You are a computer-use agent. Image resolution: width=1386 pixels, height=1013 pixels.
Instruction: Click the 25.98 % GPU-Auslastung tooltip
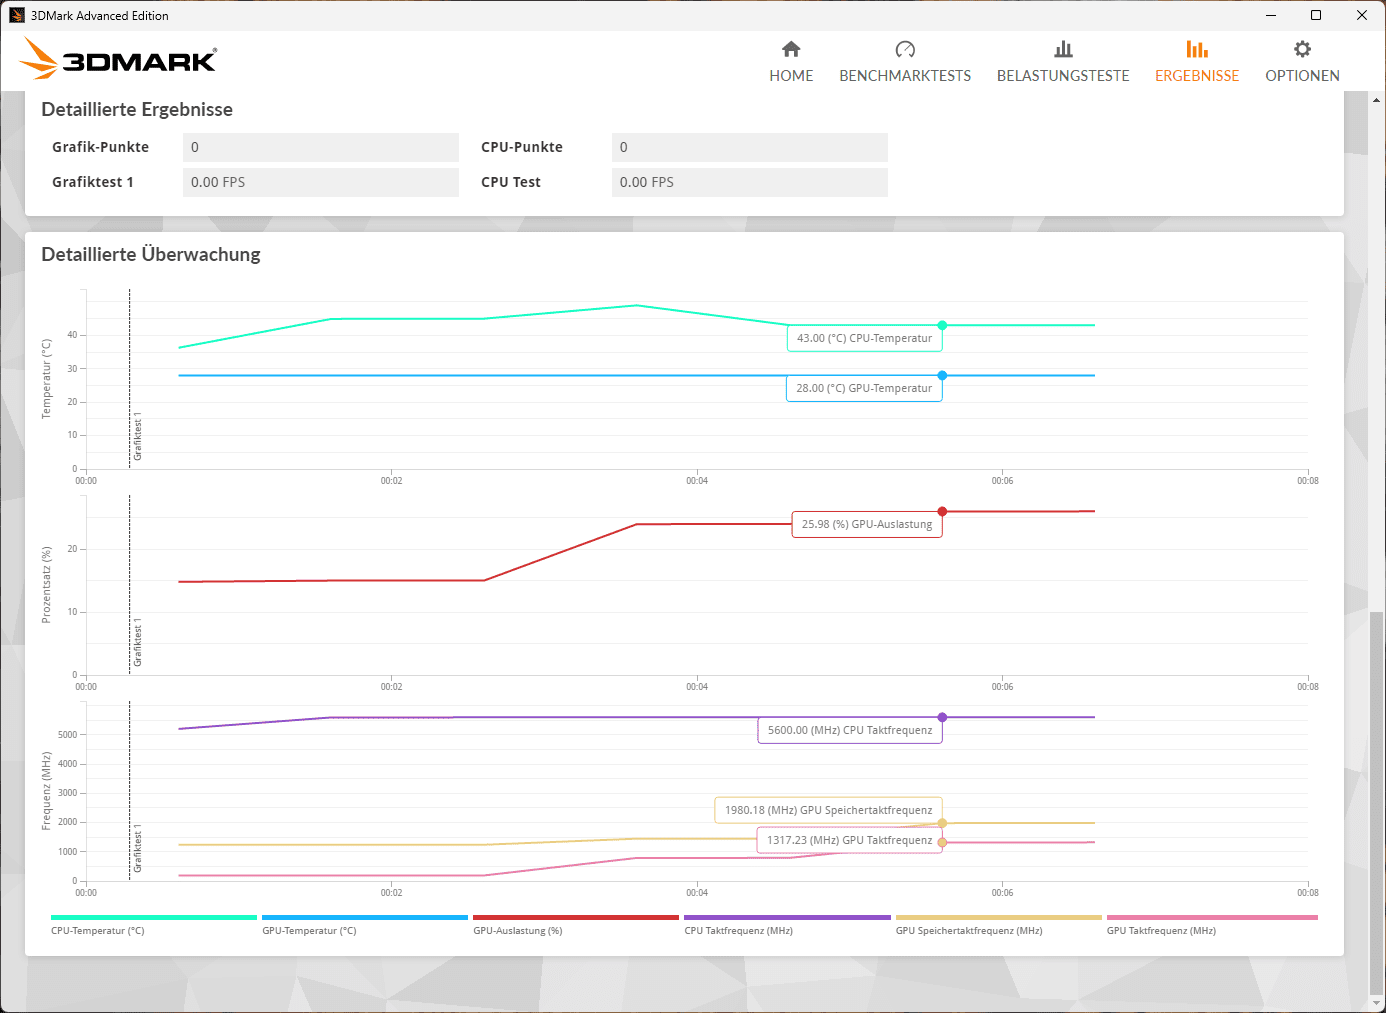(x=867, y=524)
